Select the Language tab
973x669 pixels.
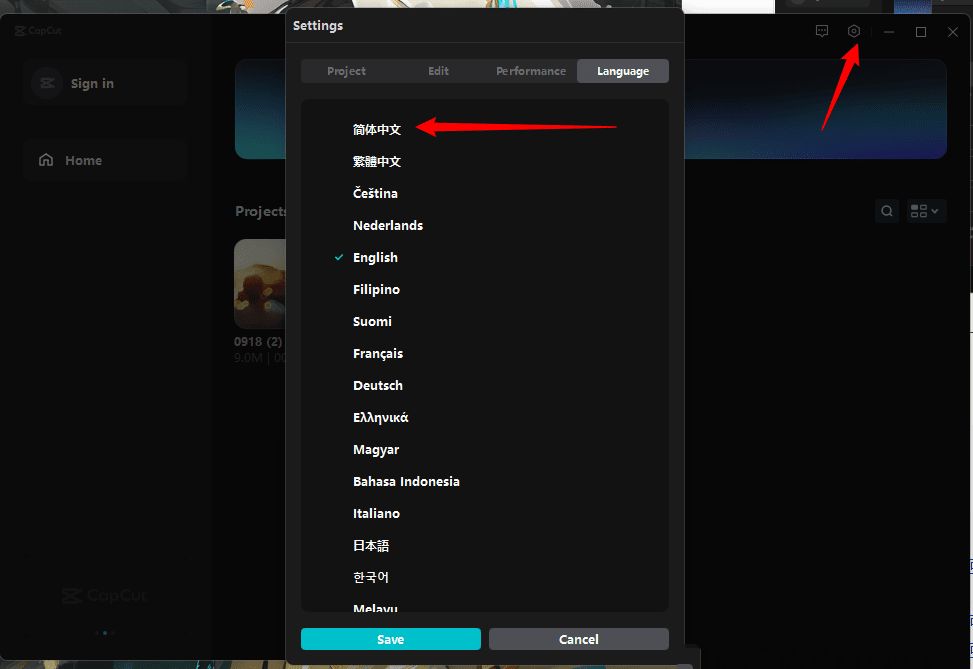(622, 71)
